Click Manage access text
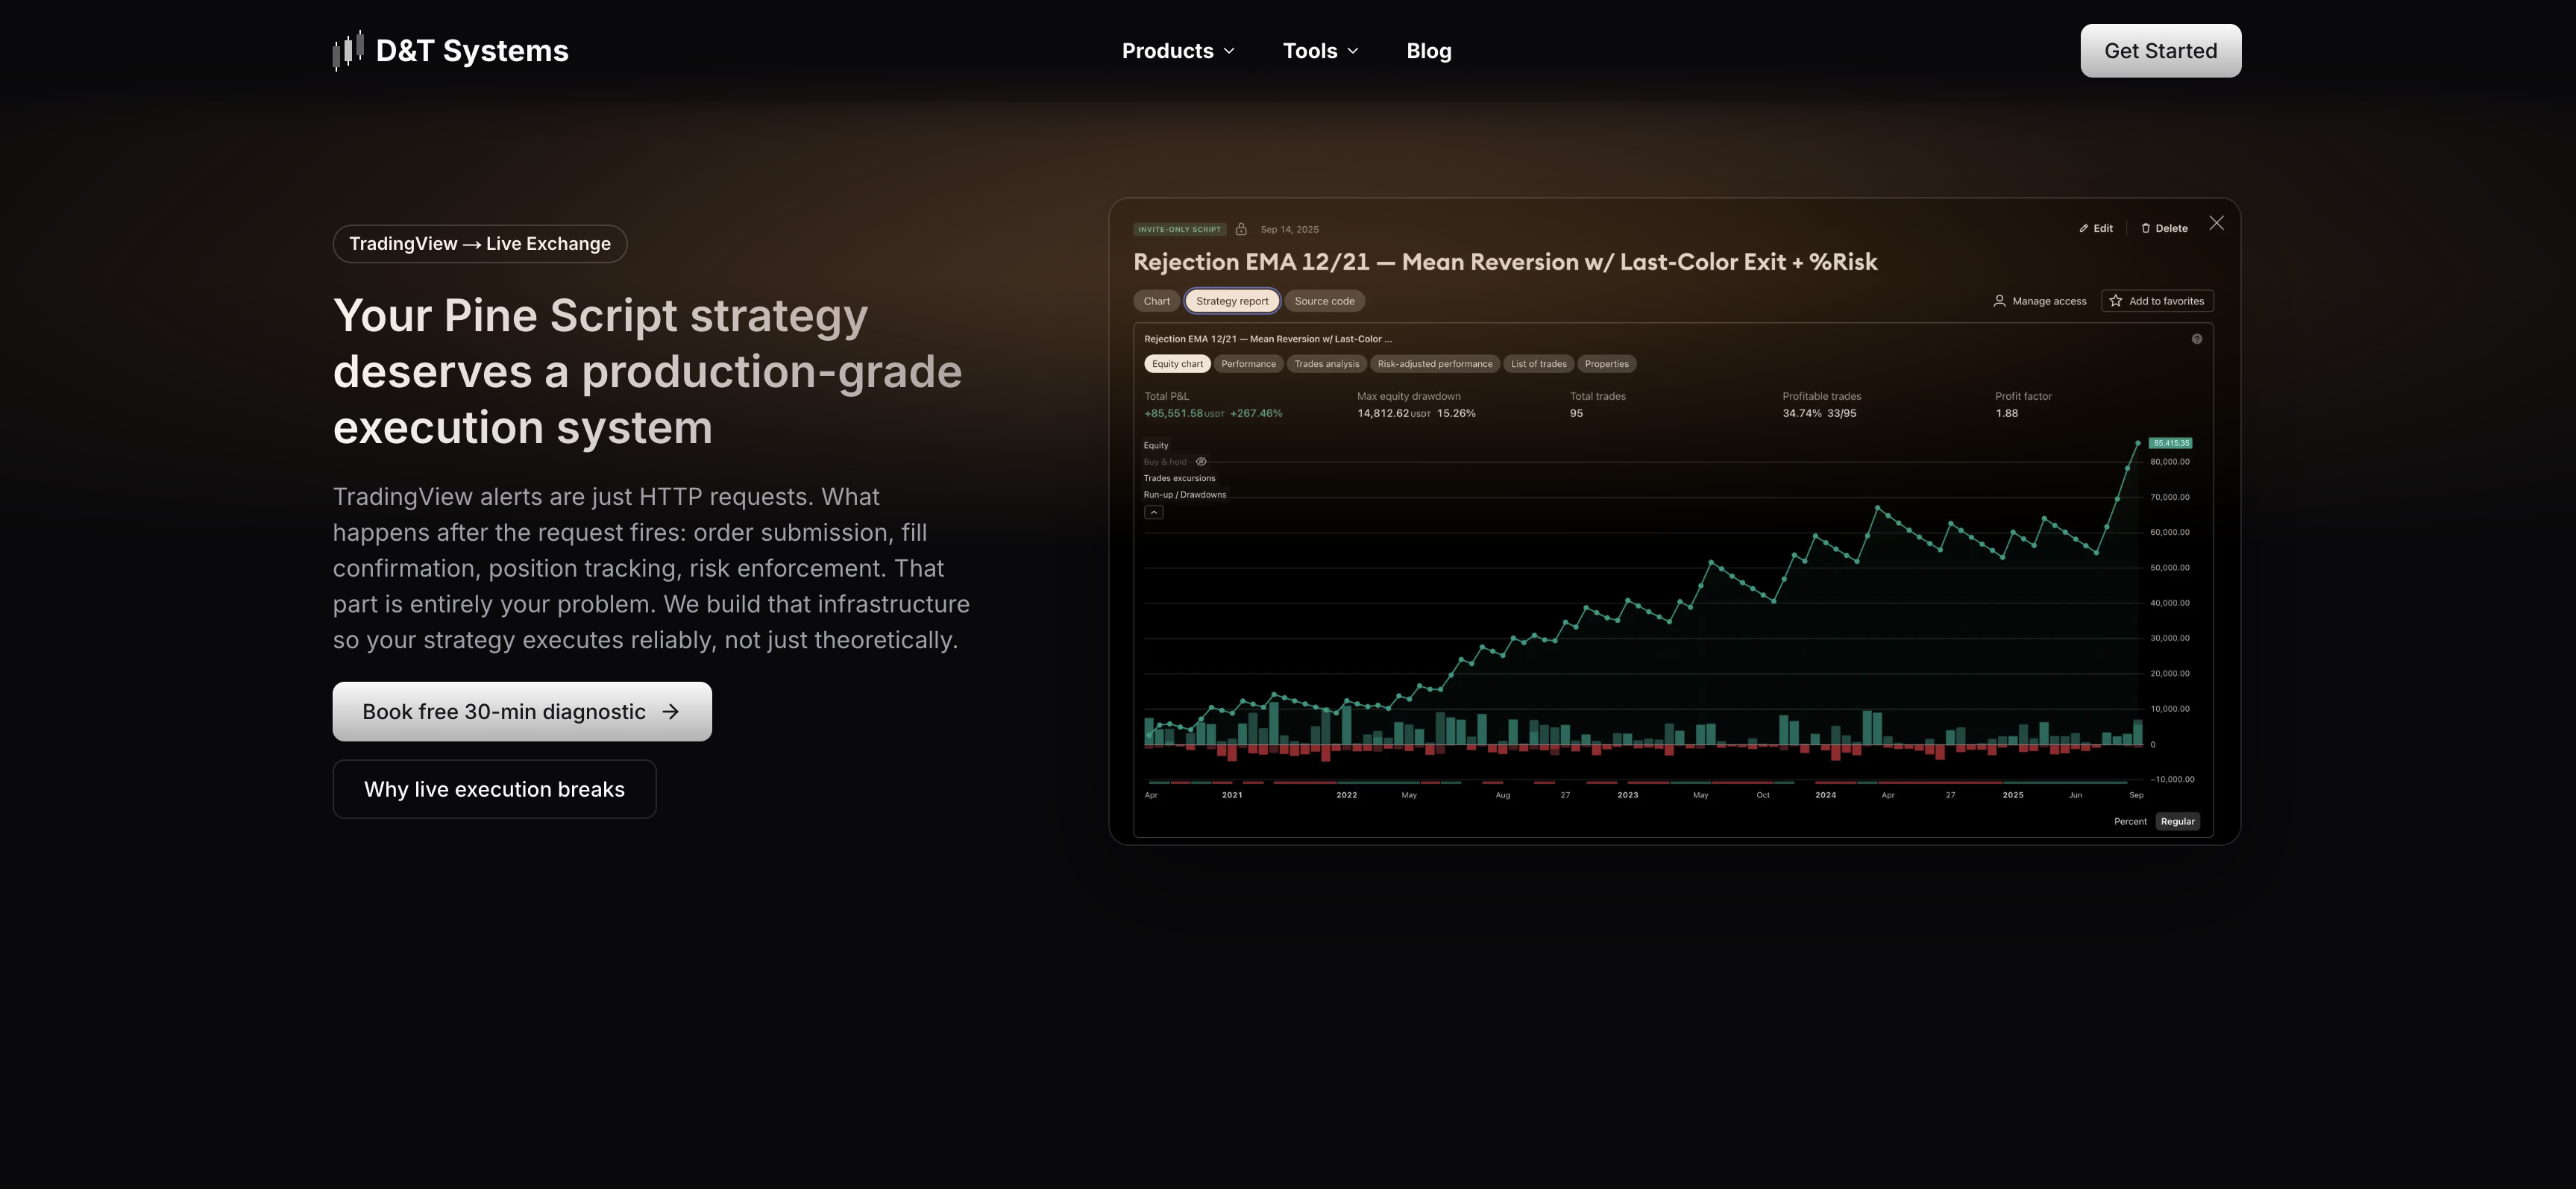 [x=2050, y=301]
